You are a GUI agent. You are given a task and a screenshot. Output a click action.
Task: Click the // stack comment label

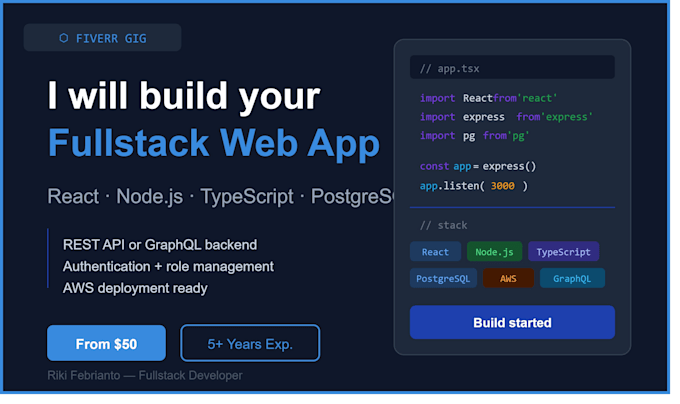pyautogui.click(x=444, y=225)
